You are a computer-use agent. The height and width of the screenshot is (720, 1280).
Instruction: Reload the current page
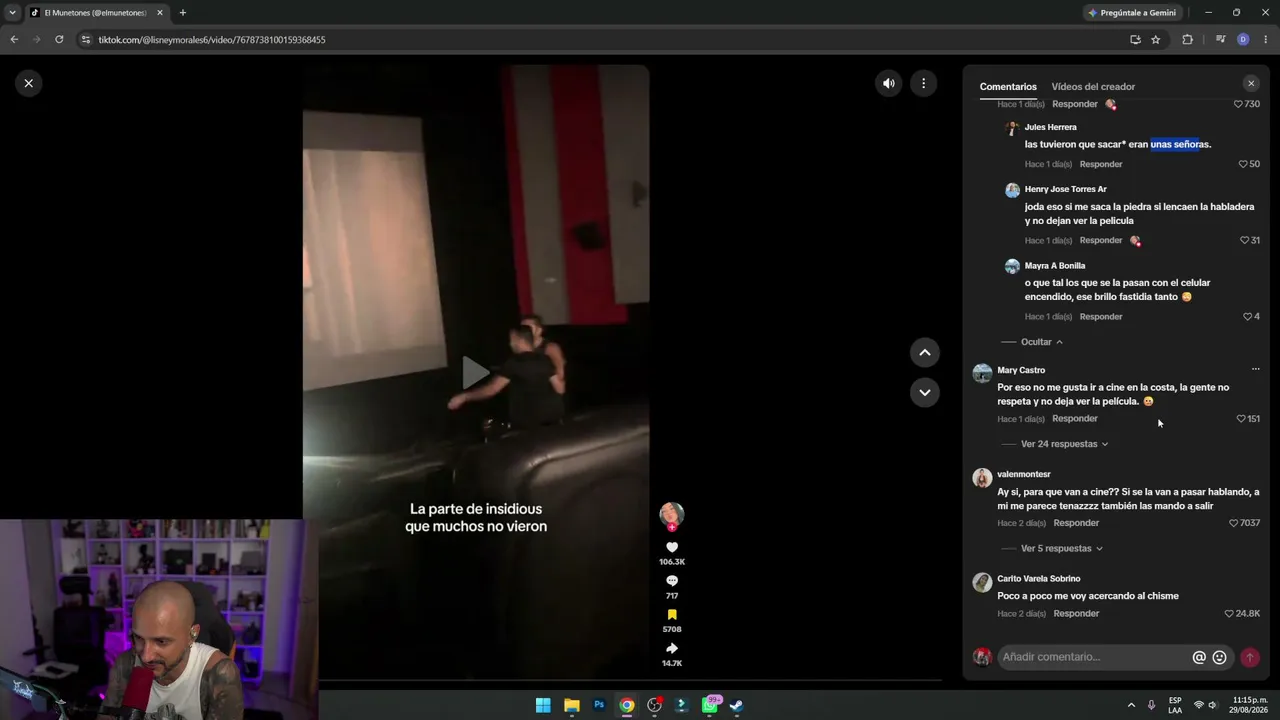point(59,40)
